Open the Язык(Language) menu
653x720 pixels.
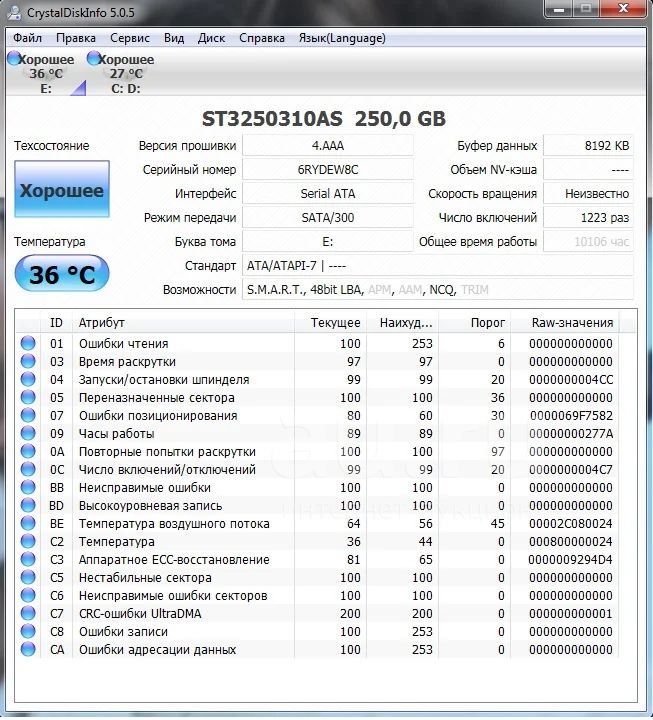(342, 38)
